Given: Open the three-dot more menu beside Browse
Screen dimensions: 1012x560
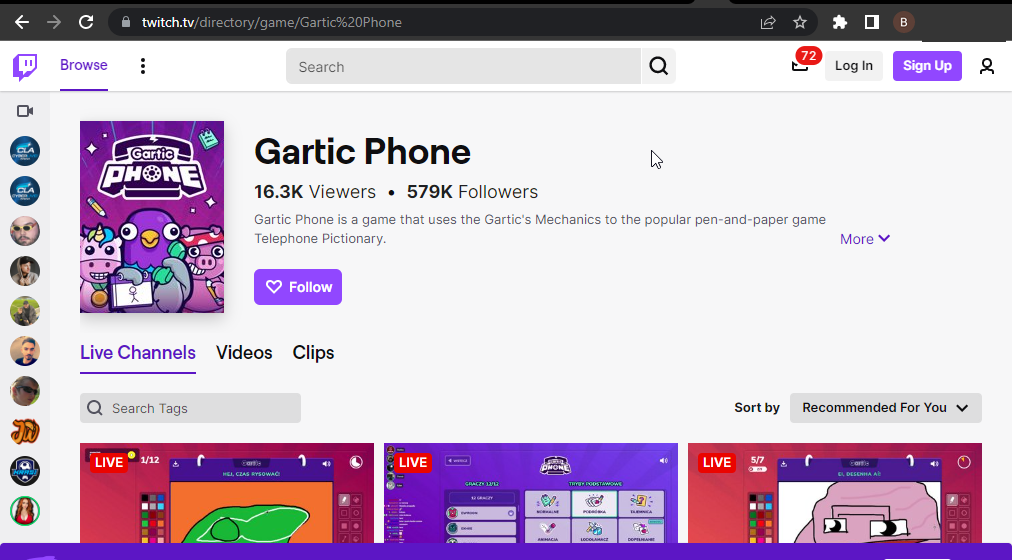Looking at the screenshot, I should [143, 66].
